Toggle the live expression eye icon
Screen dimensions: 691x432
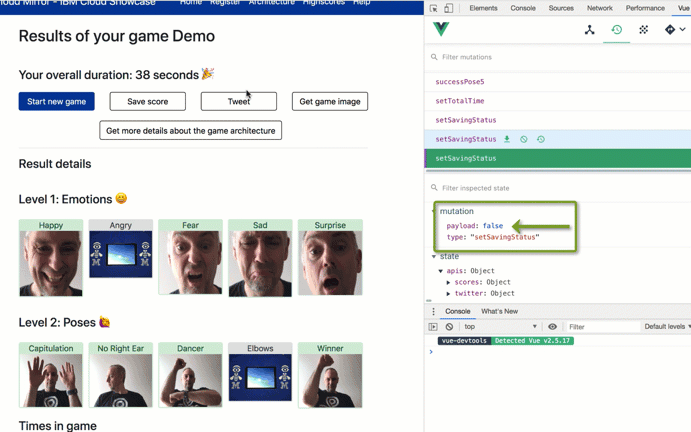pos(552,327)
